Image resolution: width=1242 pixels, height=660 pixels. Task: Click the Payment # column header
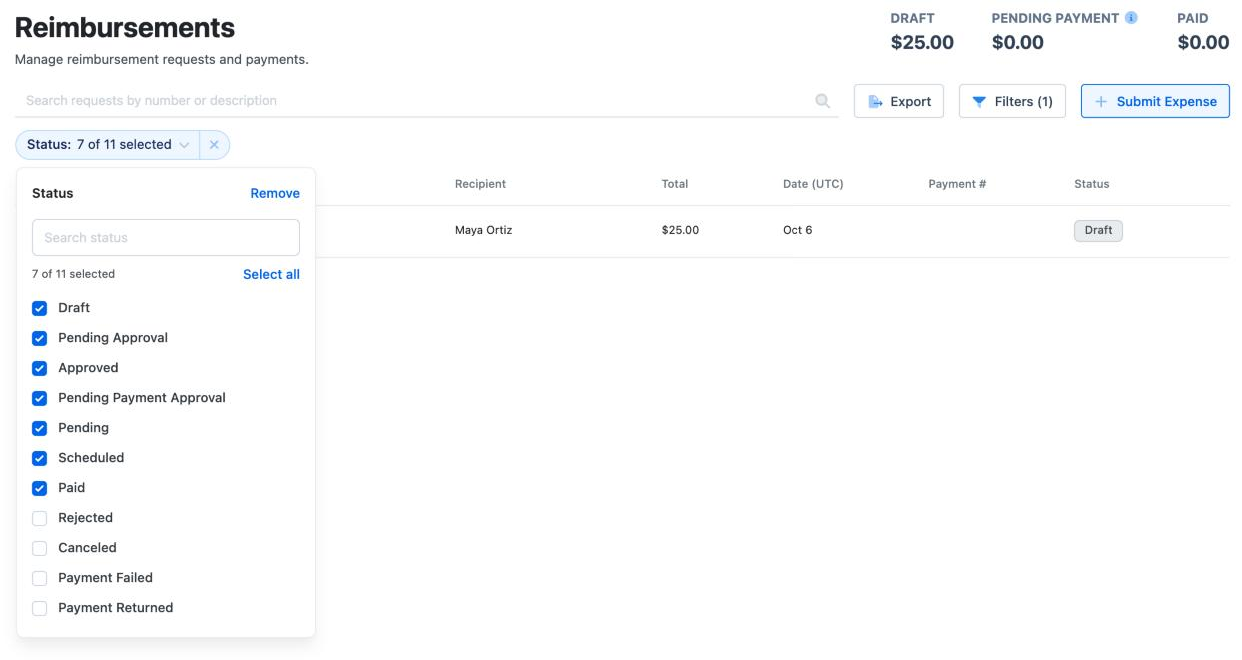point(957,184)
